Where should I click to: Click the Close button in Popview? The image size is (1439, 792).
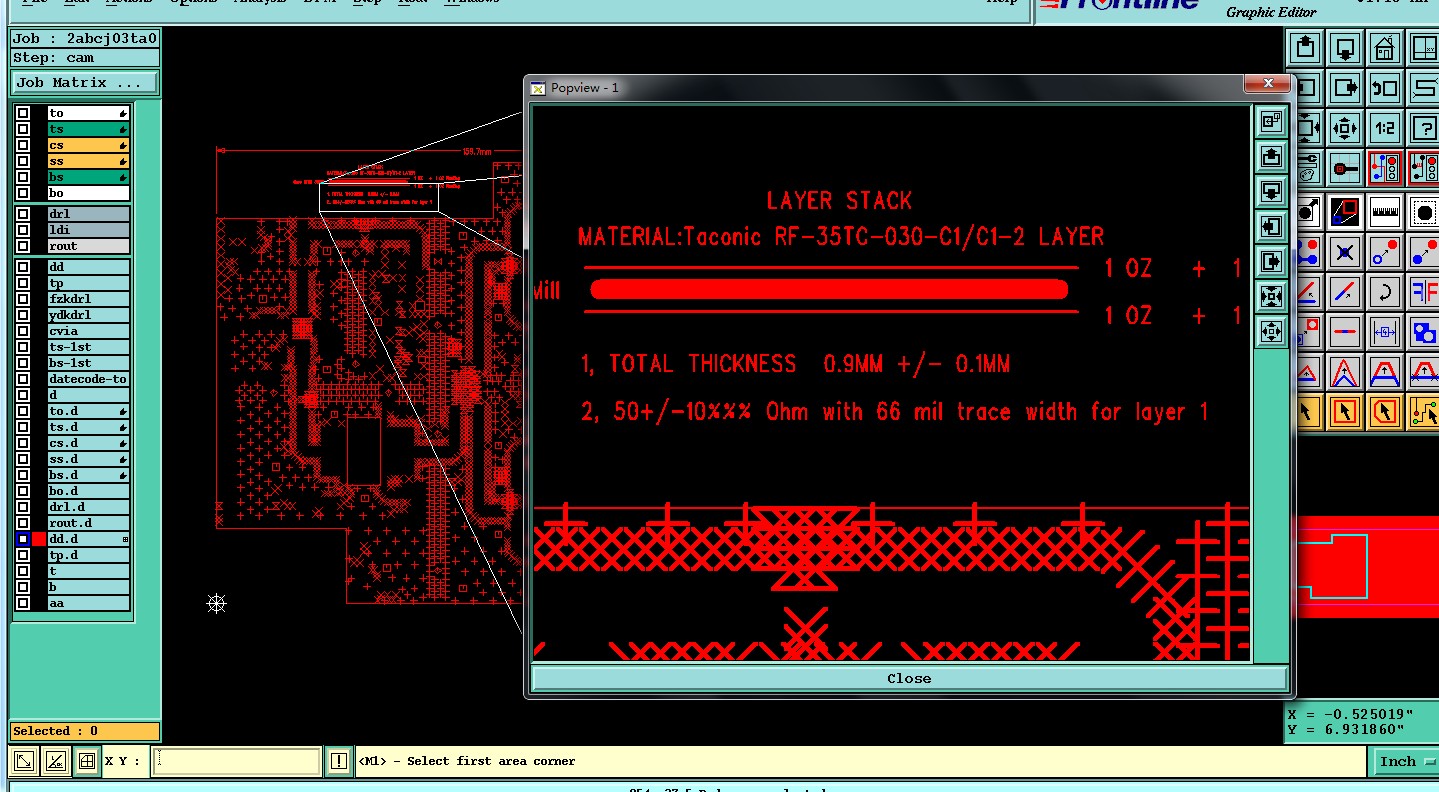[909, 678]
